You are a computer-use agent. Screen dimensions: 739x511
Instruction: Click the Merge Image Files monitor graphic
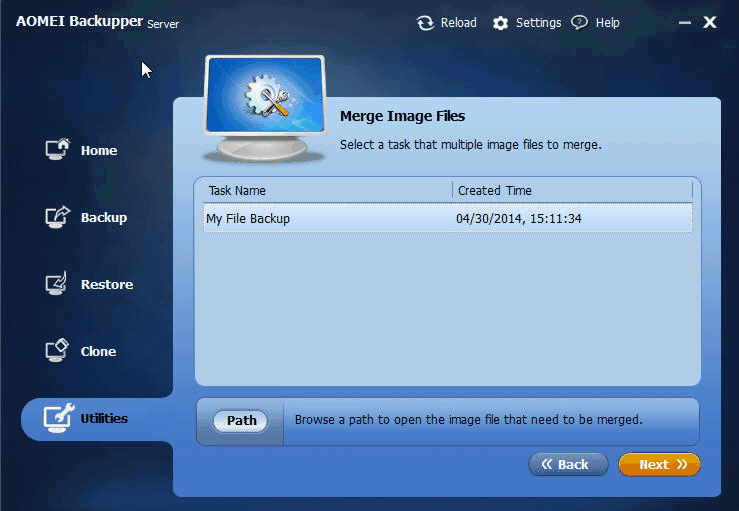click(x=265, y=108)
